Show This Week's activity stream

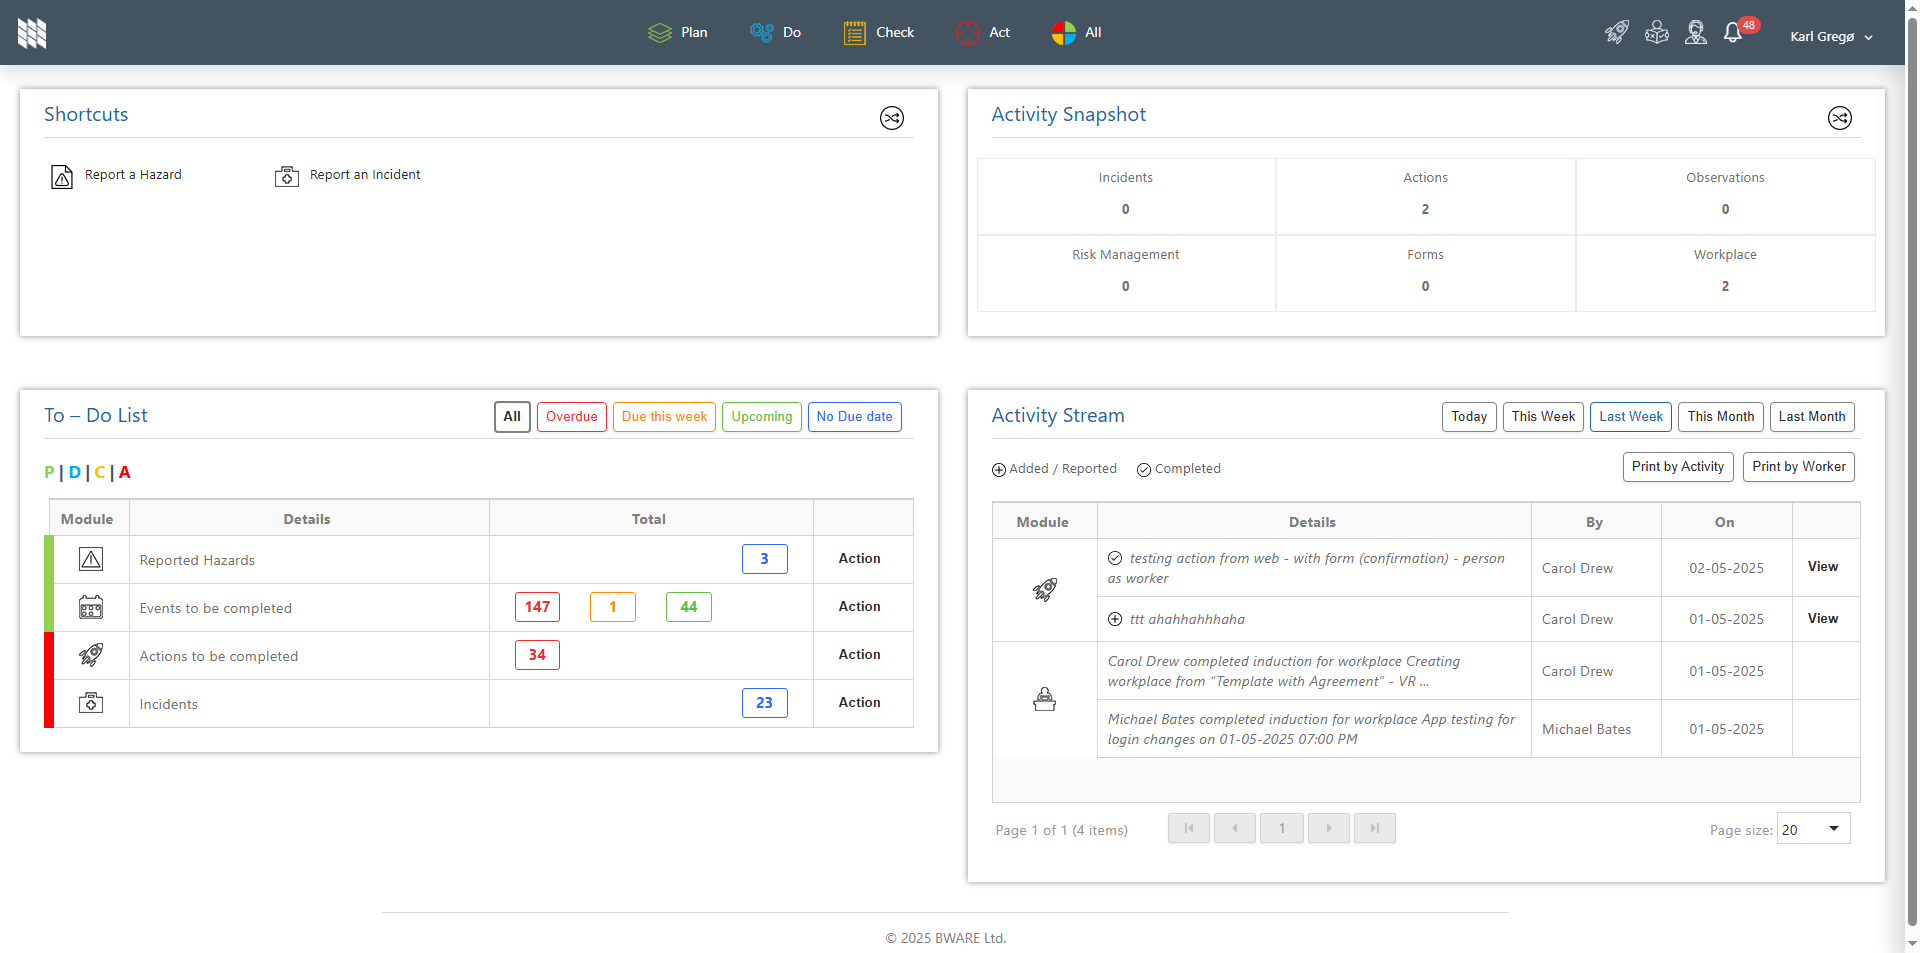pos(1543,417)
